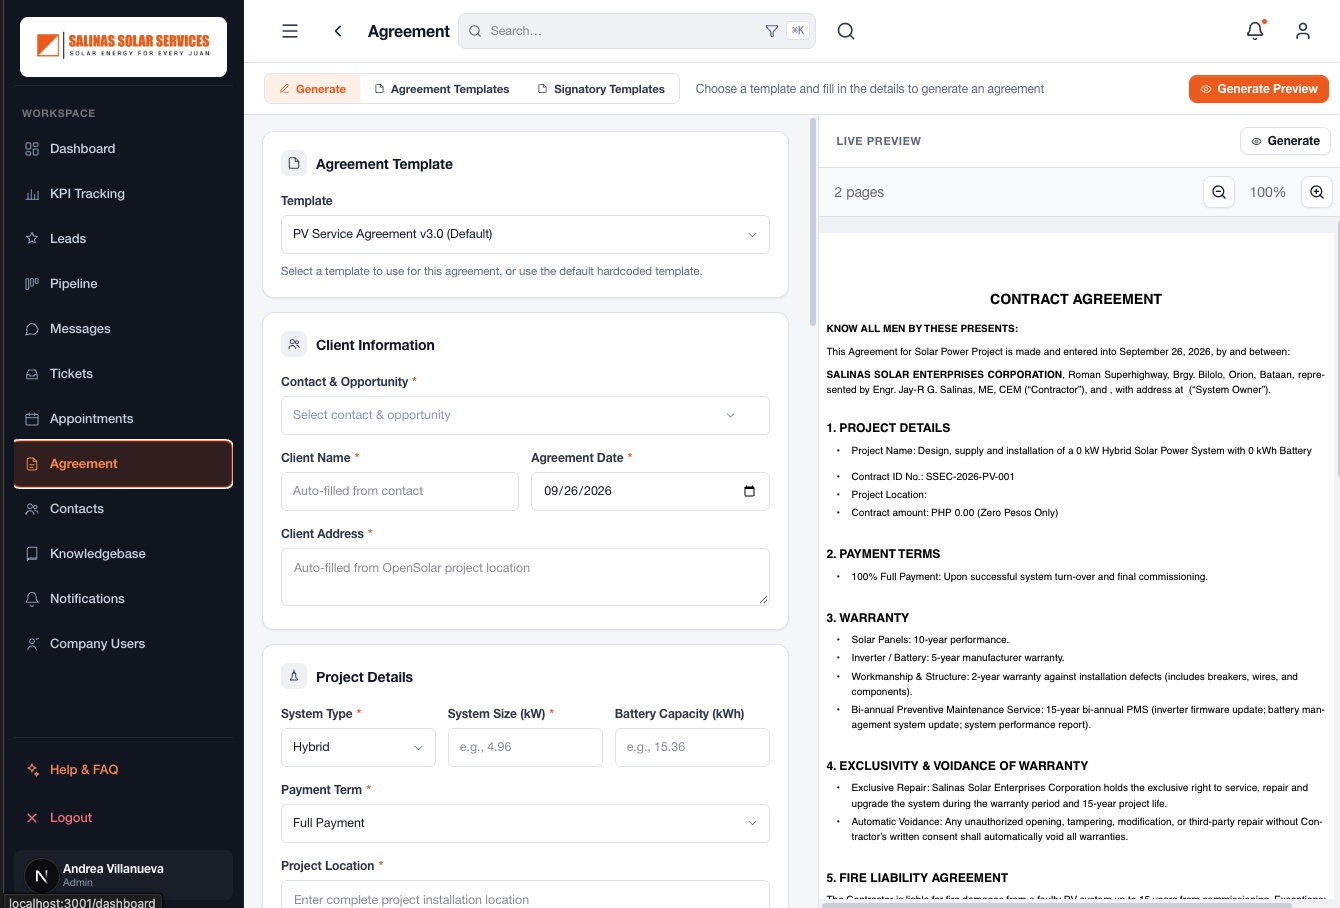Viewport: 1340px width, 908px height.
Task: Switch to the Generate tab
Action: click(312, 89)
